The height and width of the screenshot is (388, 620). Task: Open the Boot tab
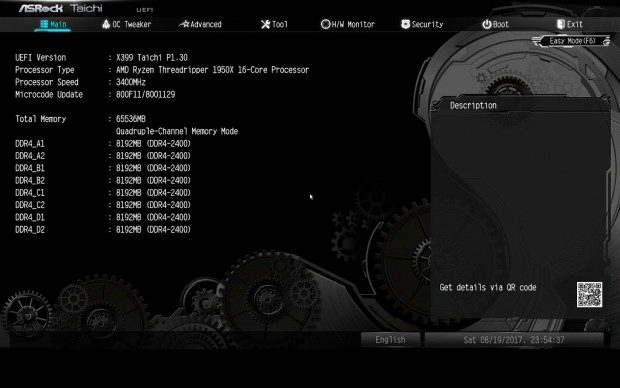tap(495, 24)
